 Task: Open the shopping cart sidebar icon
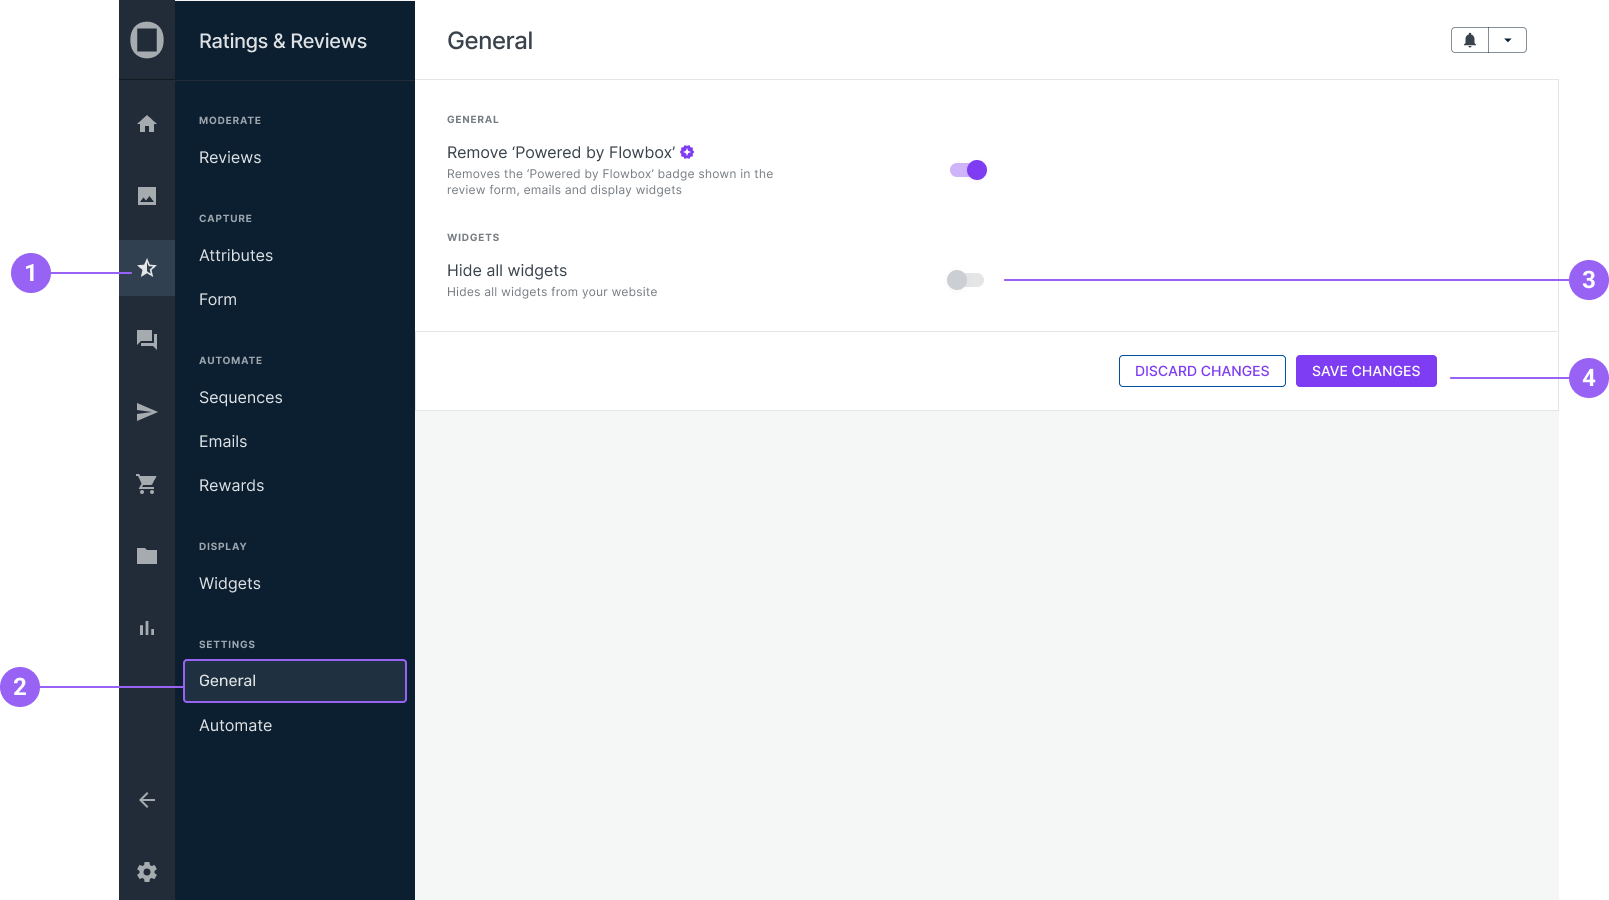coord(147,484)
